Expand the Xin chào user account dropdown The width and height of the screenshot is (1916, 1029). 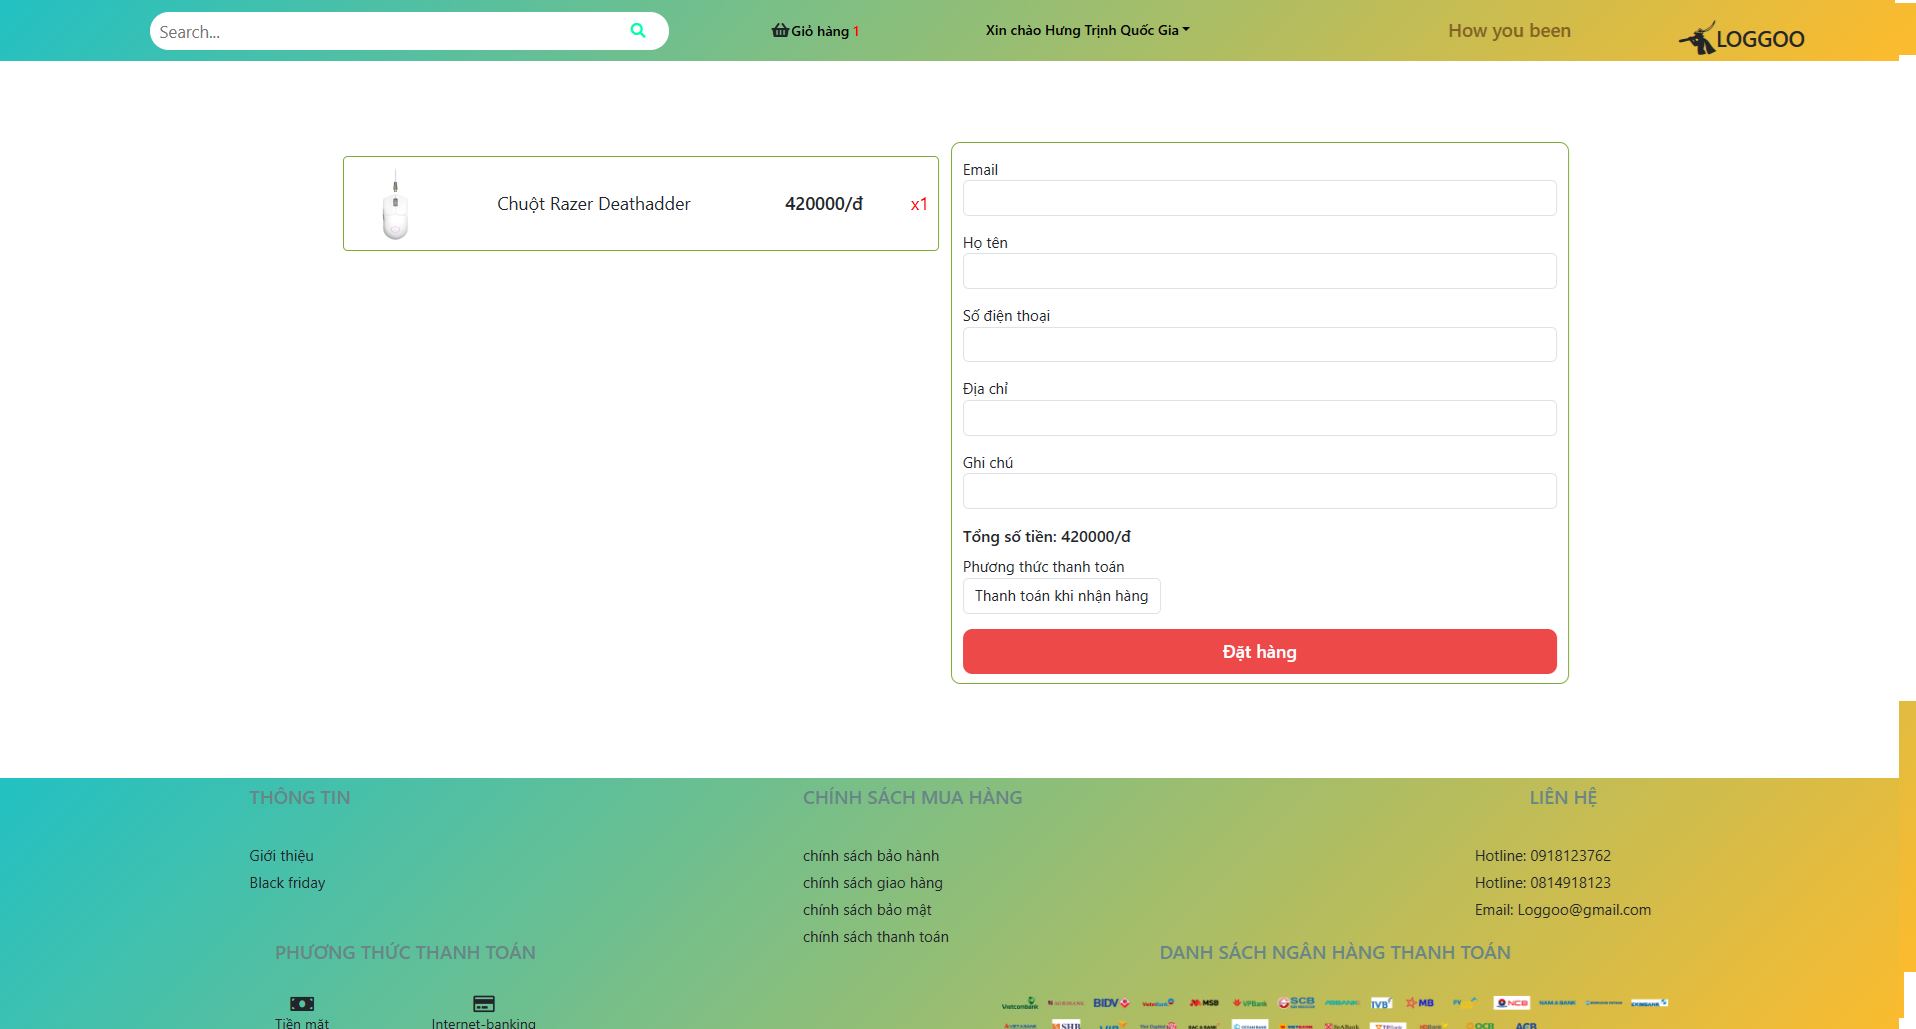coord(1087,31)
